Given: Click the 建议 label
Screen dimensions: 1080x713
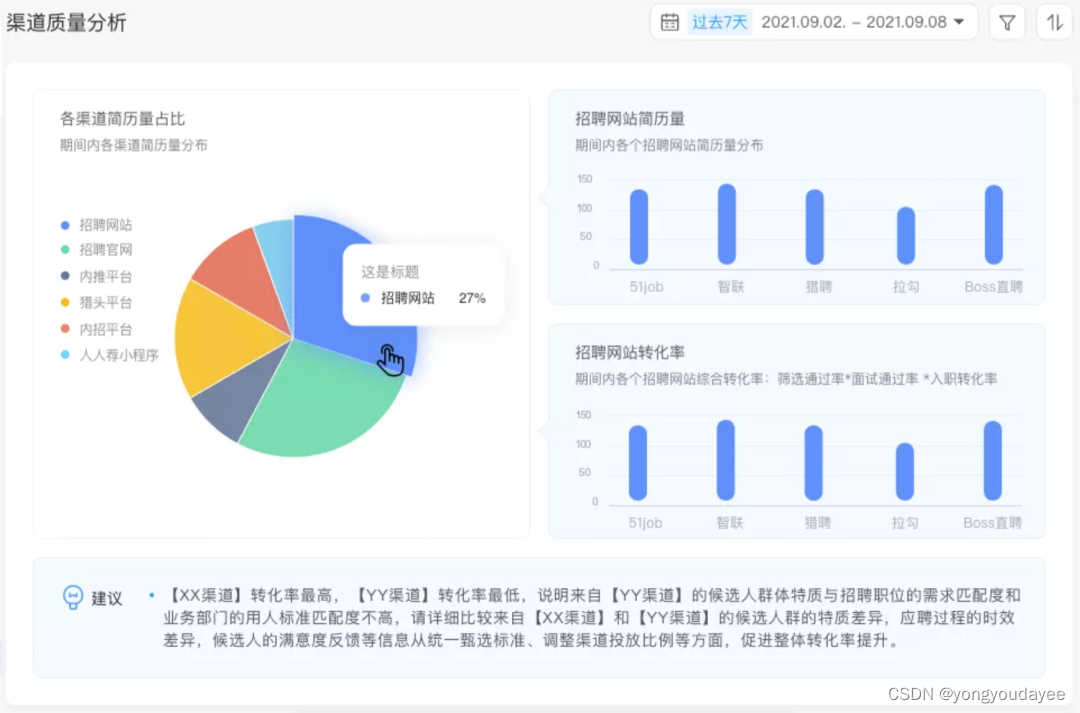Looking at the screenshot, I should (107, 598).
